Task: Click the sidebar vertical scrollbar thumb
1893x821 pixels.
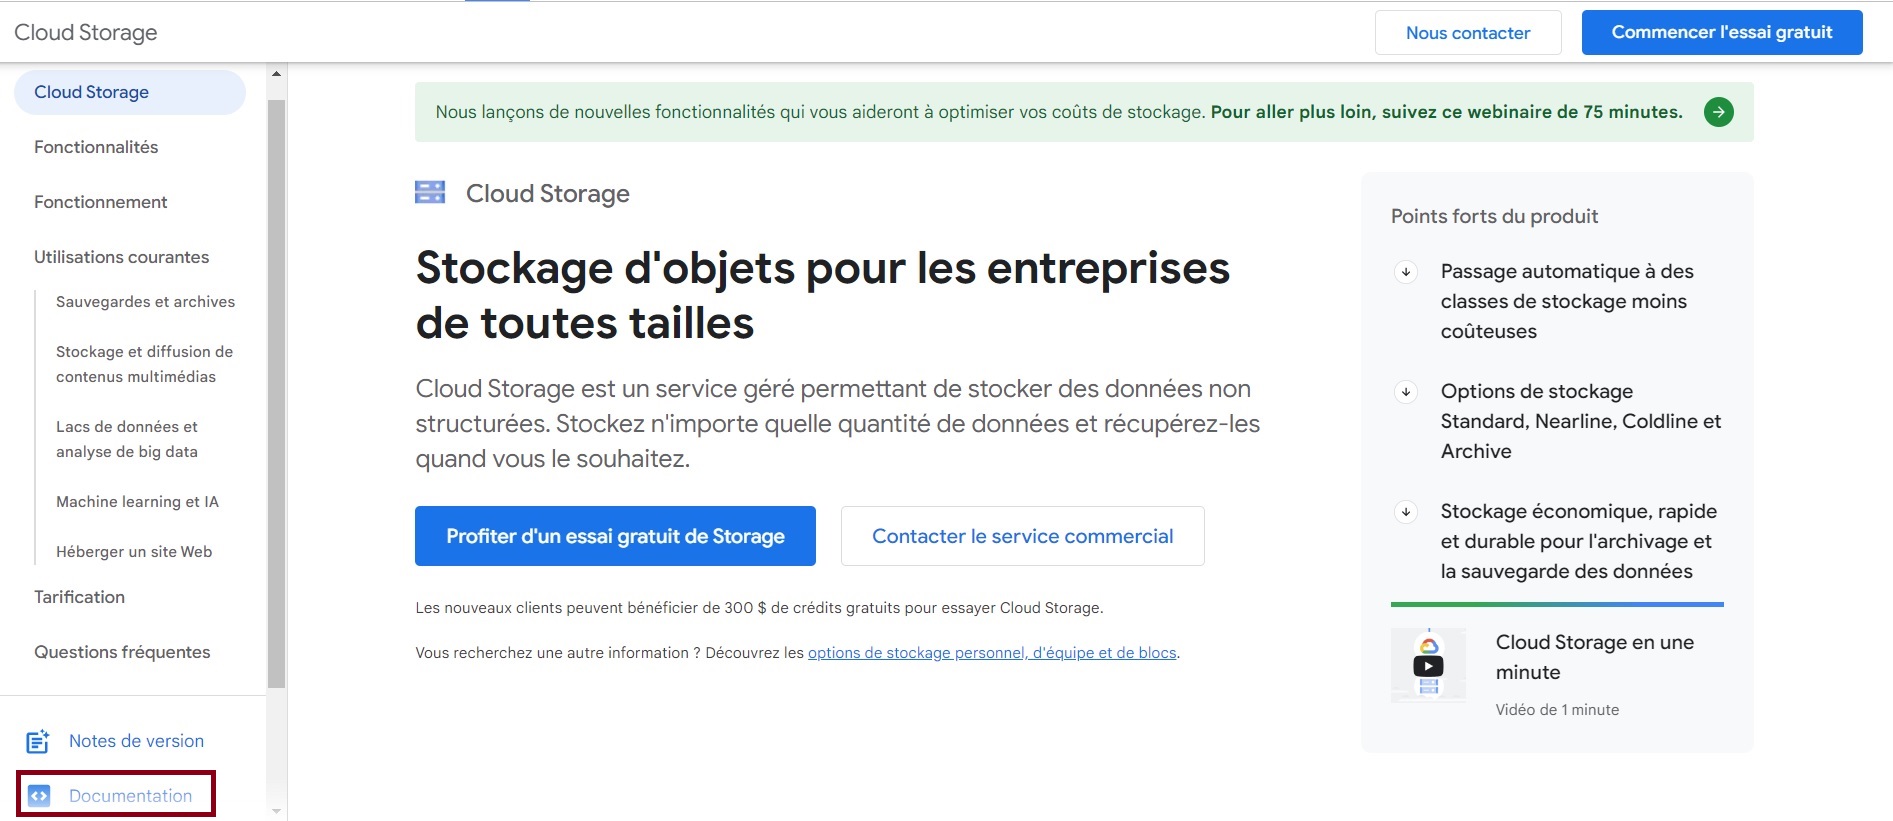Action: (x=277, y=394)
